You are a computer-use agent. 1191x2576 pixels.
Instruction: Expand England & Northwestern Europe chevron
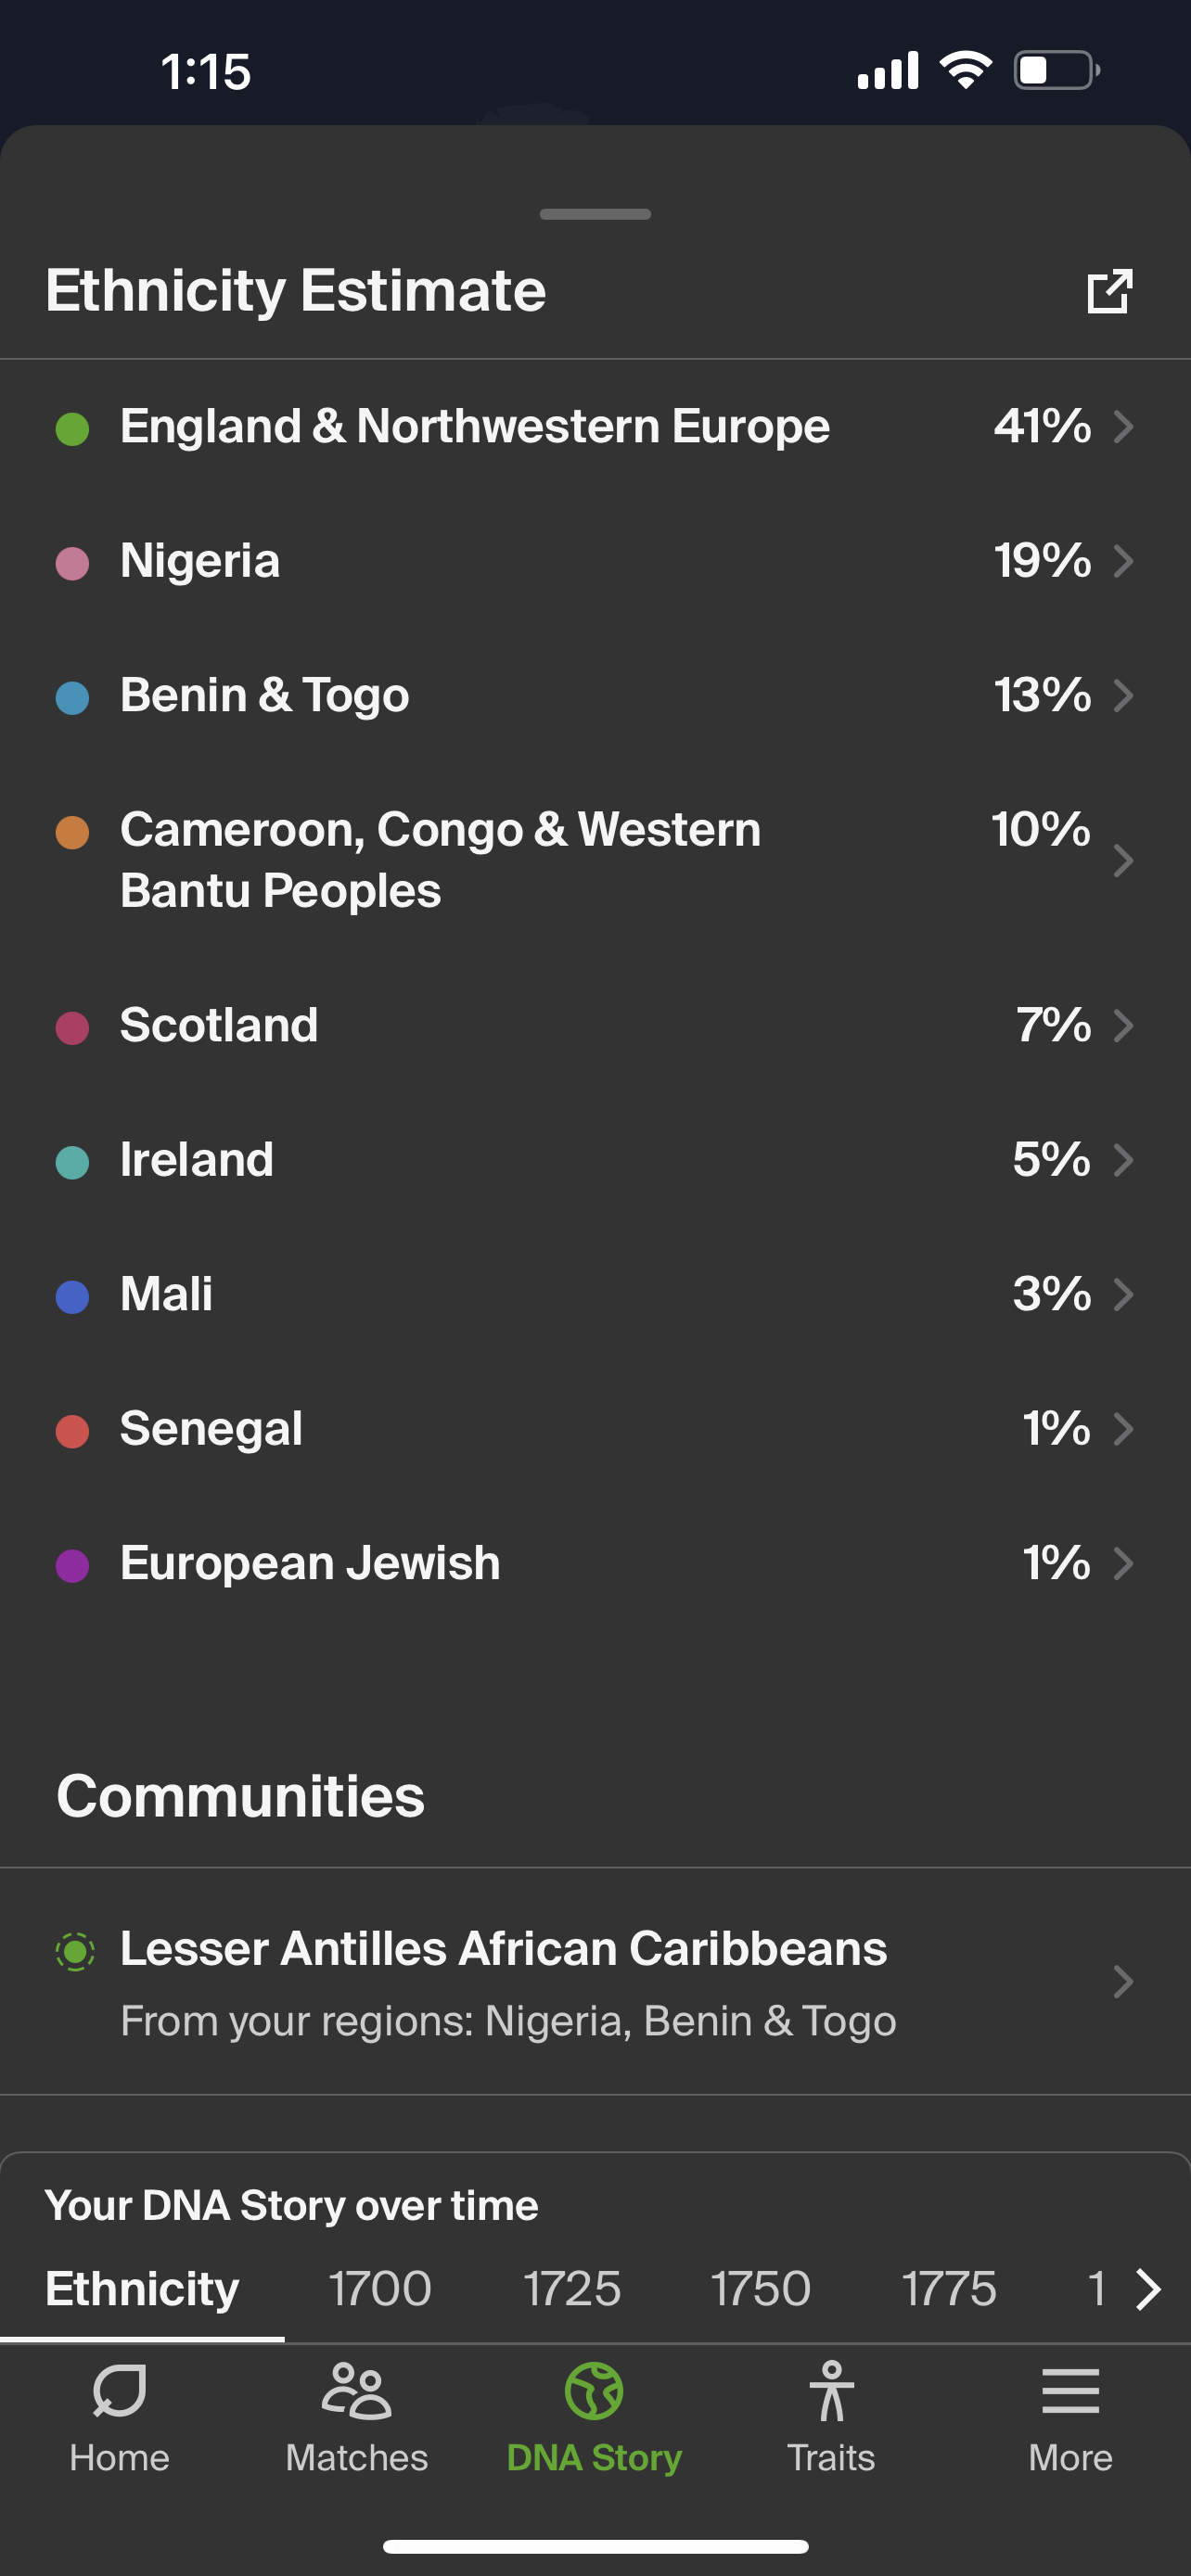1123,427
